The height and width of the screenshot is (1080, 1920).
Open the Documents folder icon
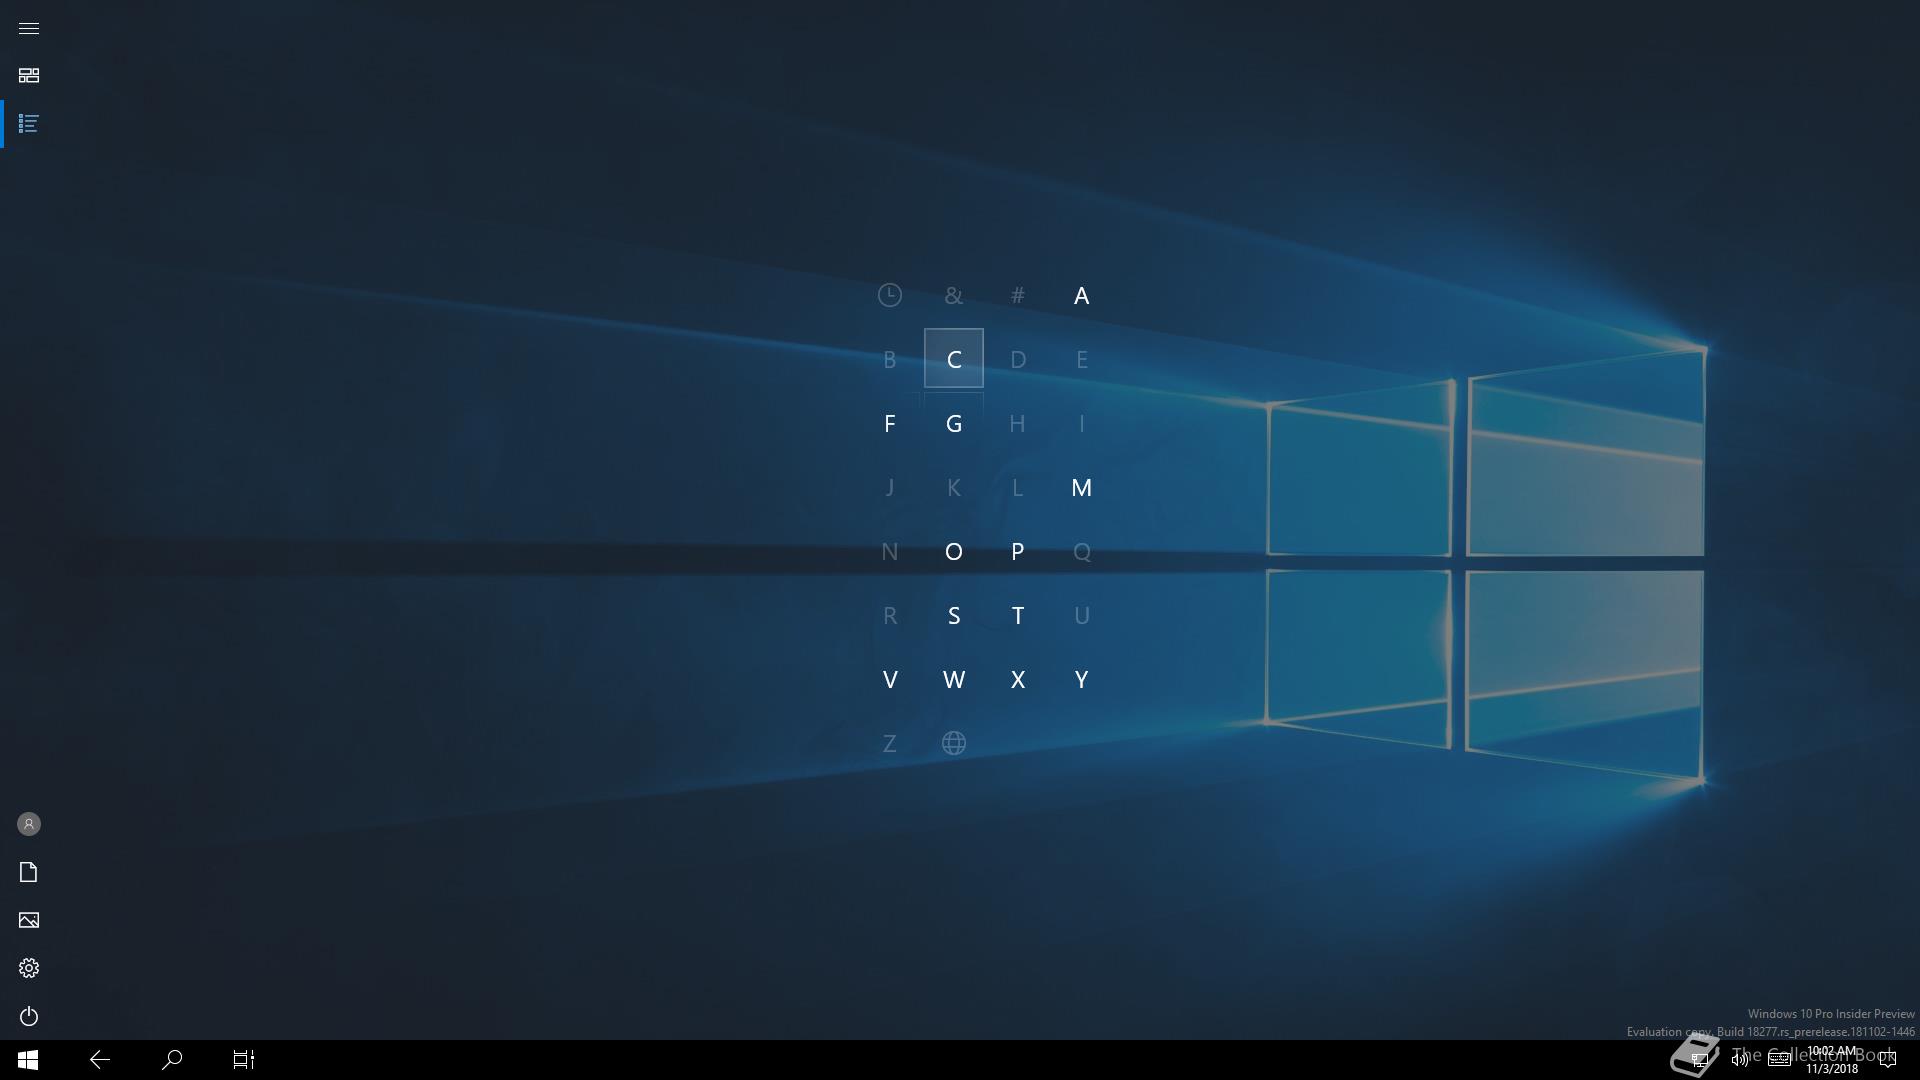click(29, 872)
